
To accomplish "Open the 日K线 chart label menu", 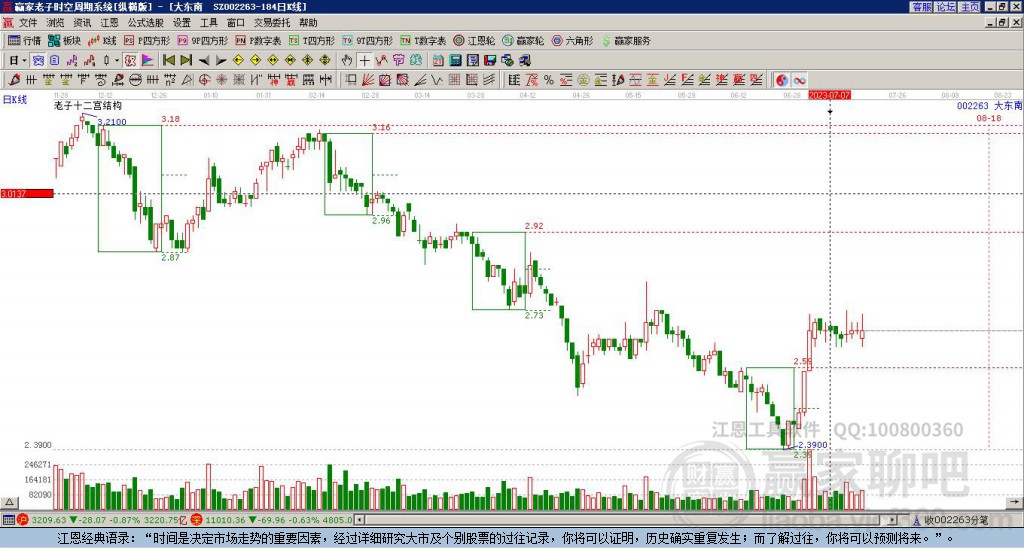I will [x=15, y=99].
